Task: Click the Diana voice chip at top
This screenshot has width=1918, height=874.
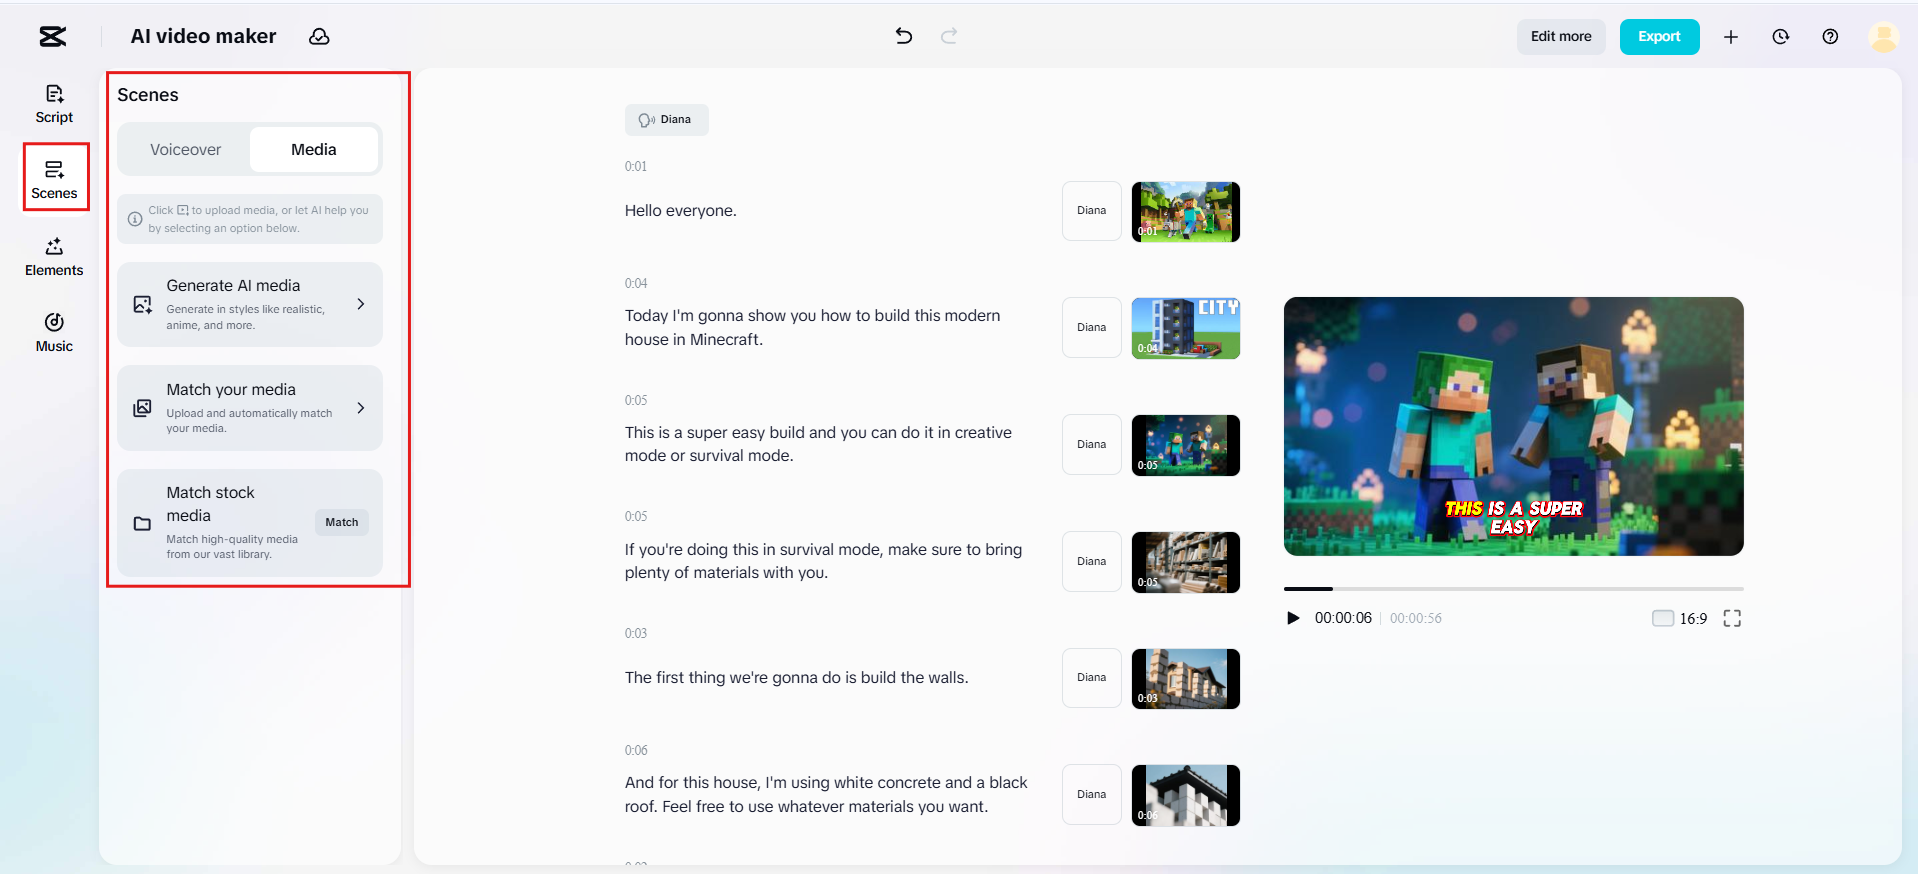Action: tap(666, 120)
